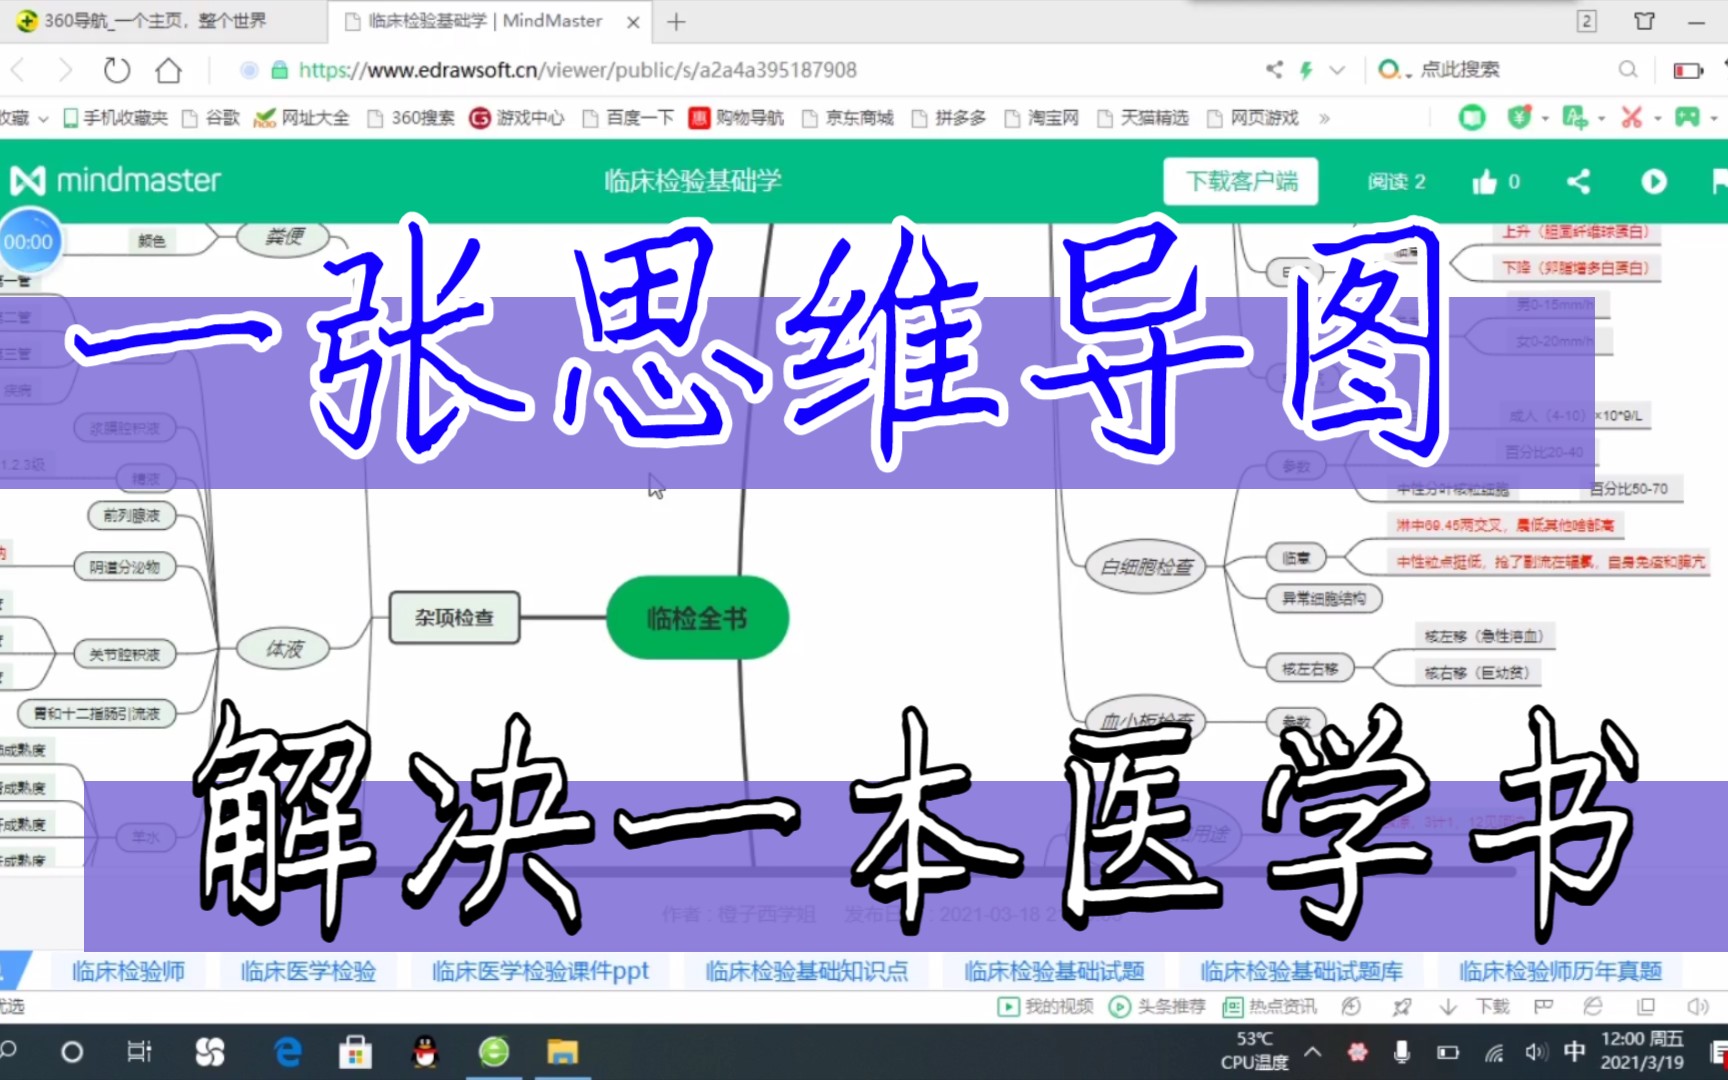This screenshot has height=1080, width=1728.
Task: Open the 京东商城 bookmark
Action: tap(847, 118)
